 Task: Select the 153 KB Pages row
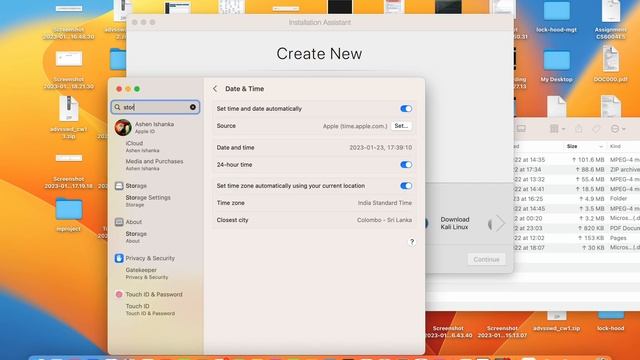[x=576, y=238]
